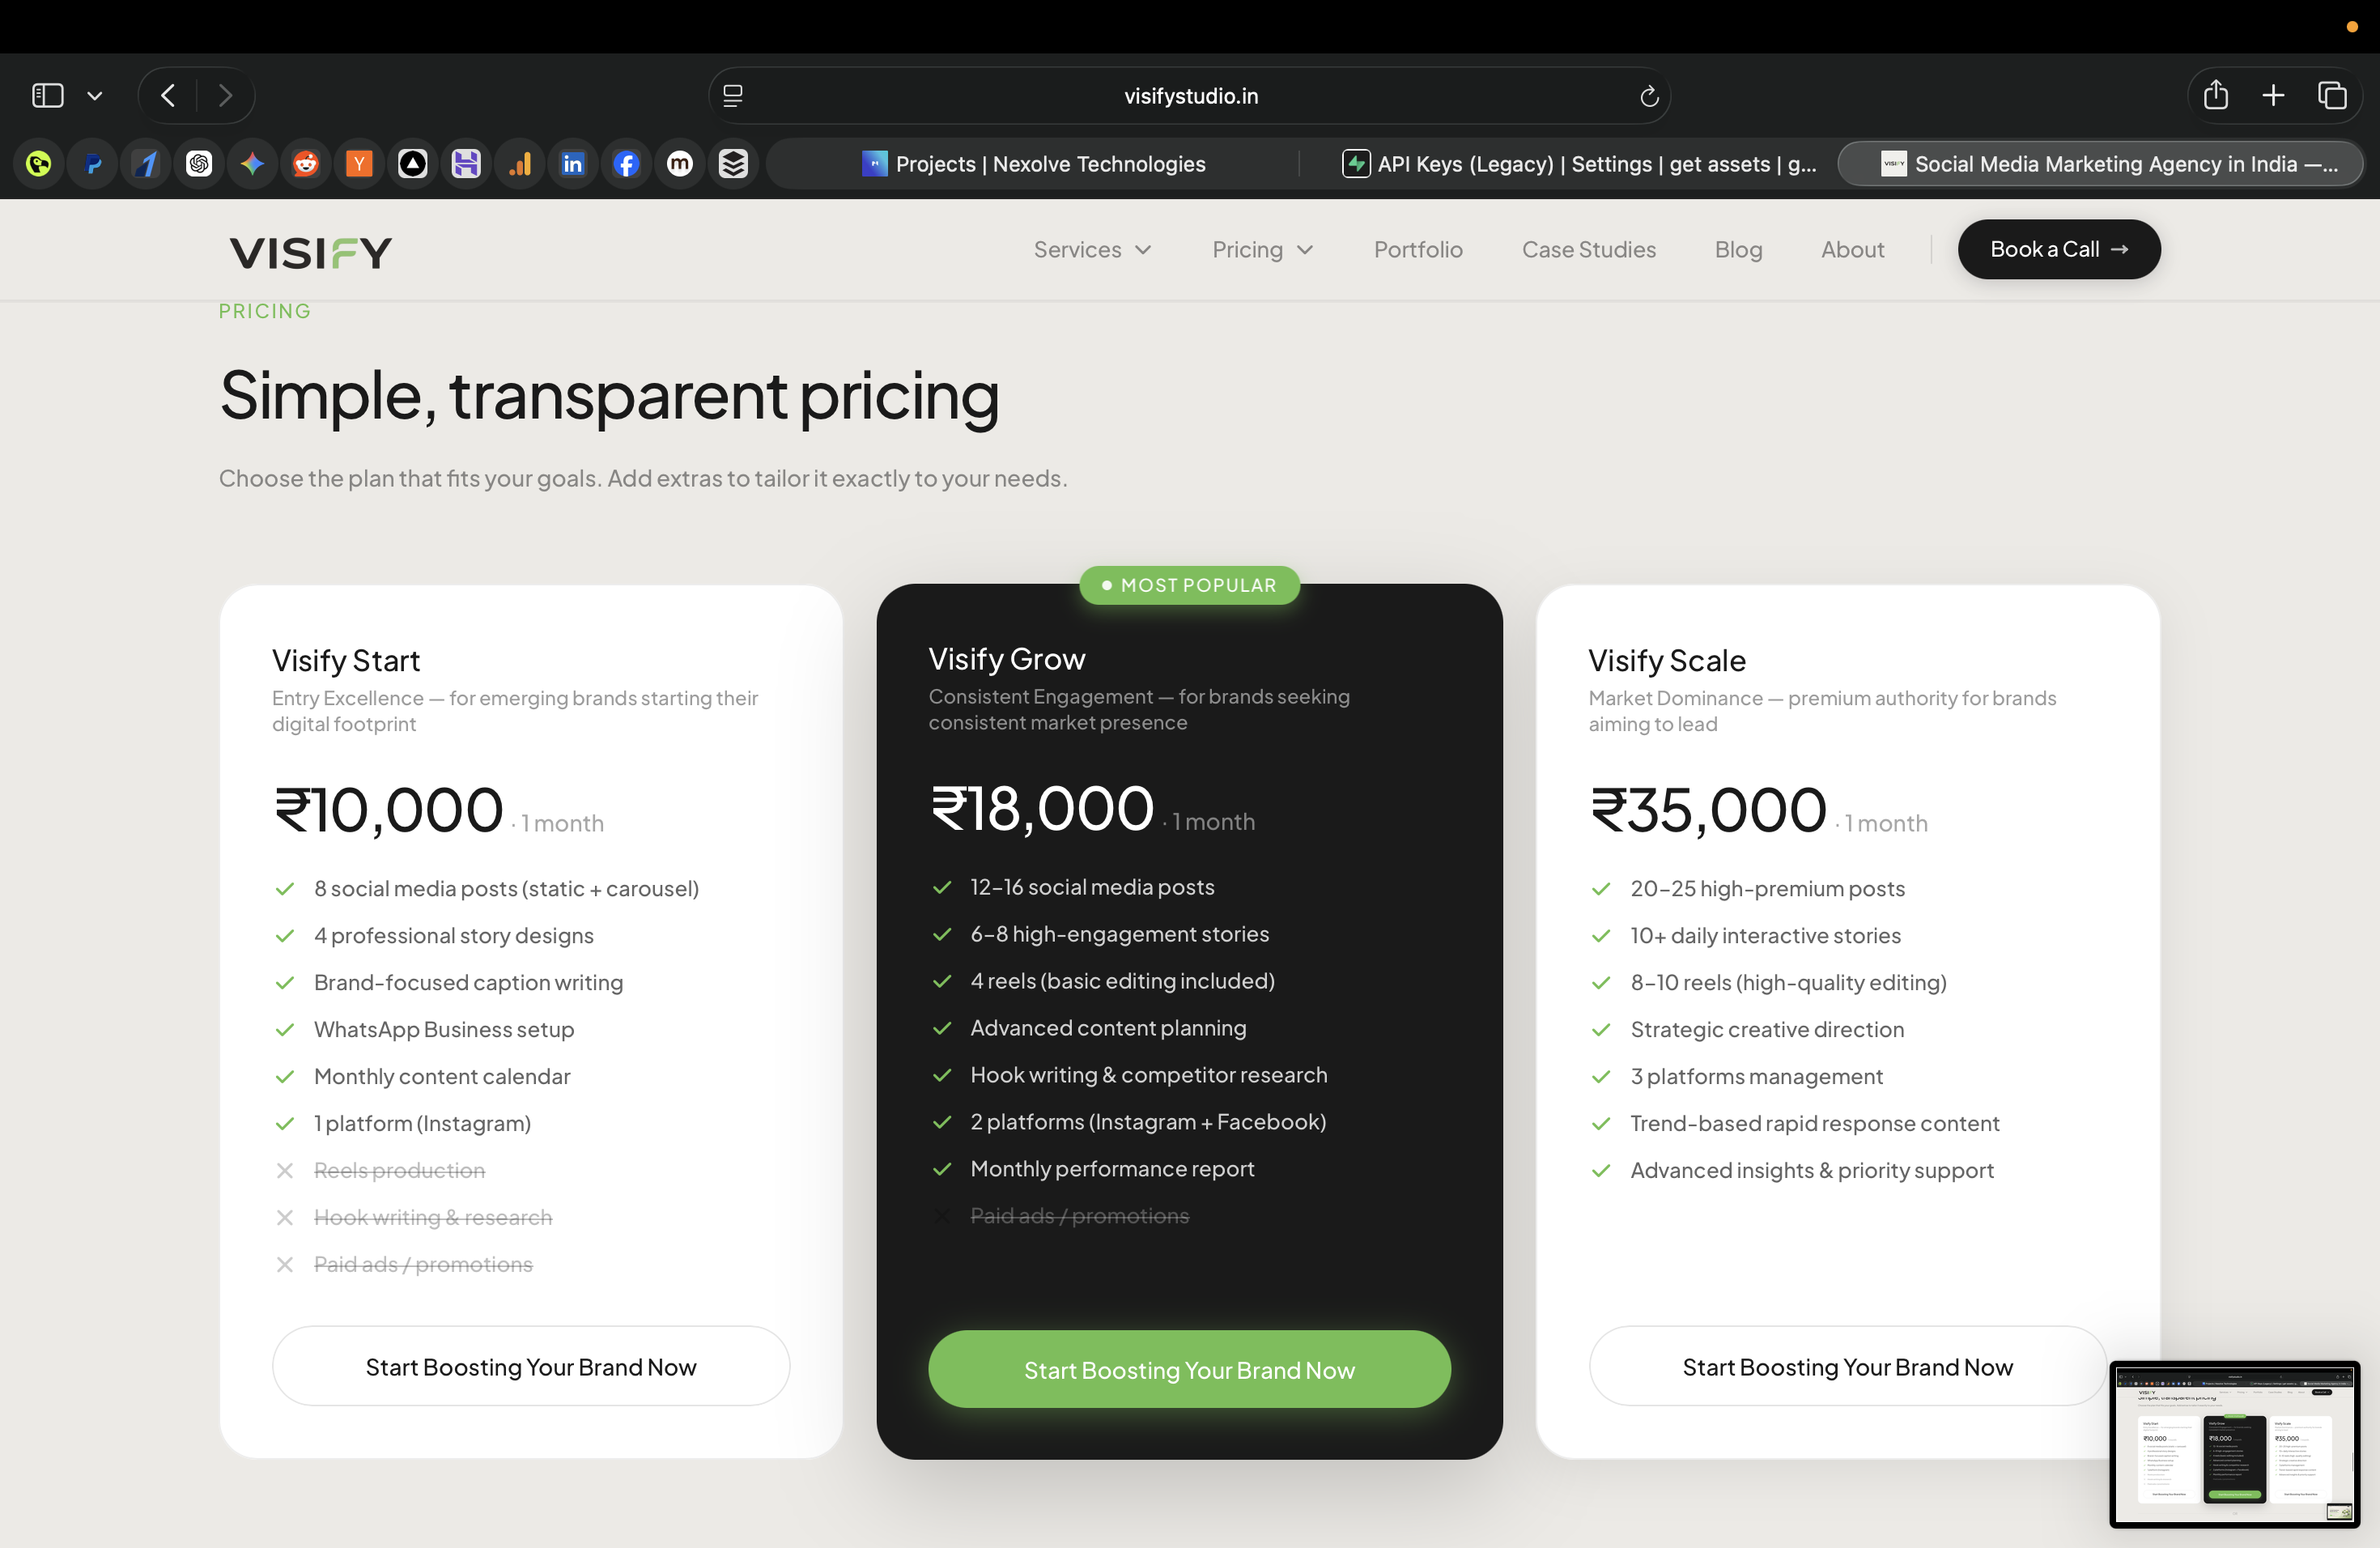
Task: Open the Buffer stacked-layers pinned tab
Action: click(x=733, y=164)
